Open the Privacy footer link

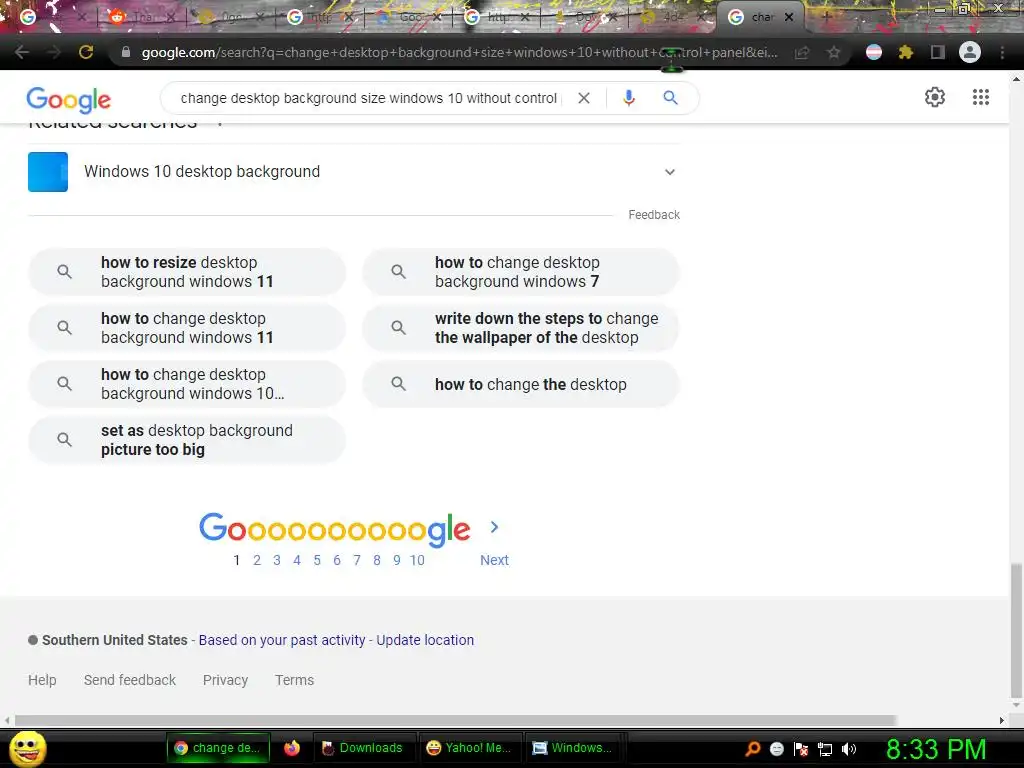[x=225, y=680]
